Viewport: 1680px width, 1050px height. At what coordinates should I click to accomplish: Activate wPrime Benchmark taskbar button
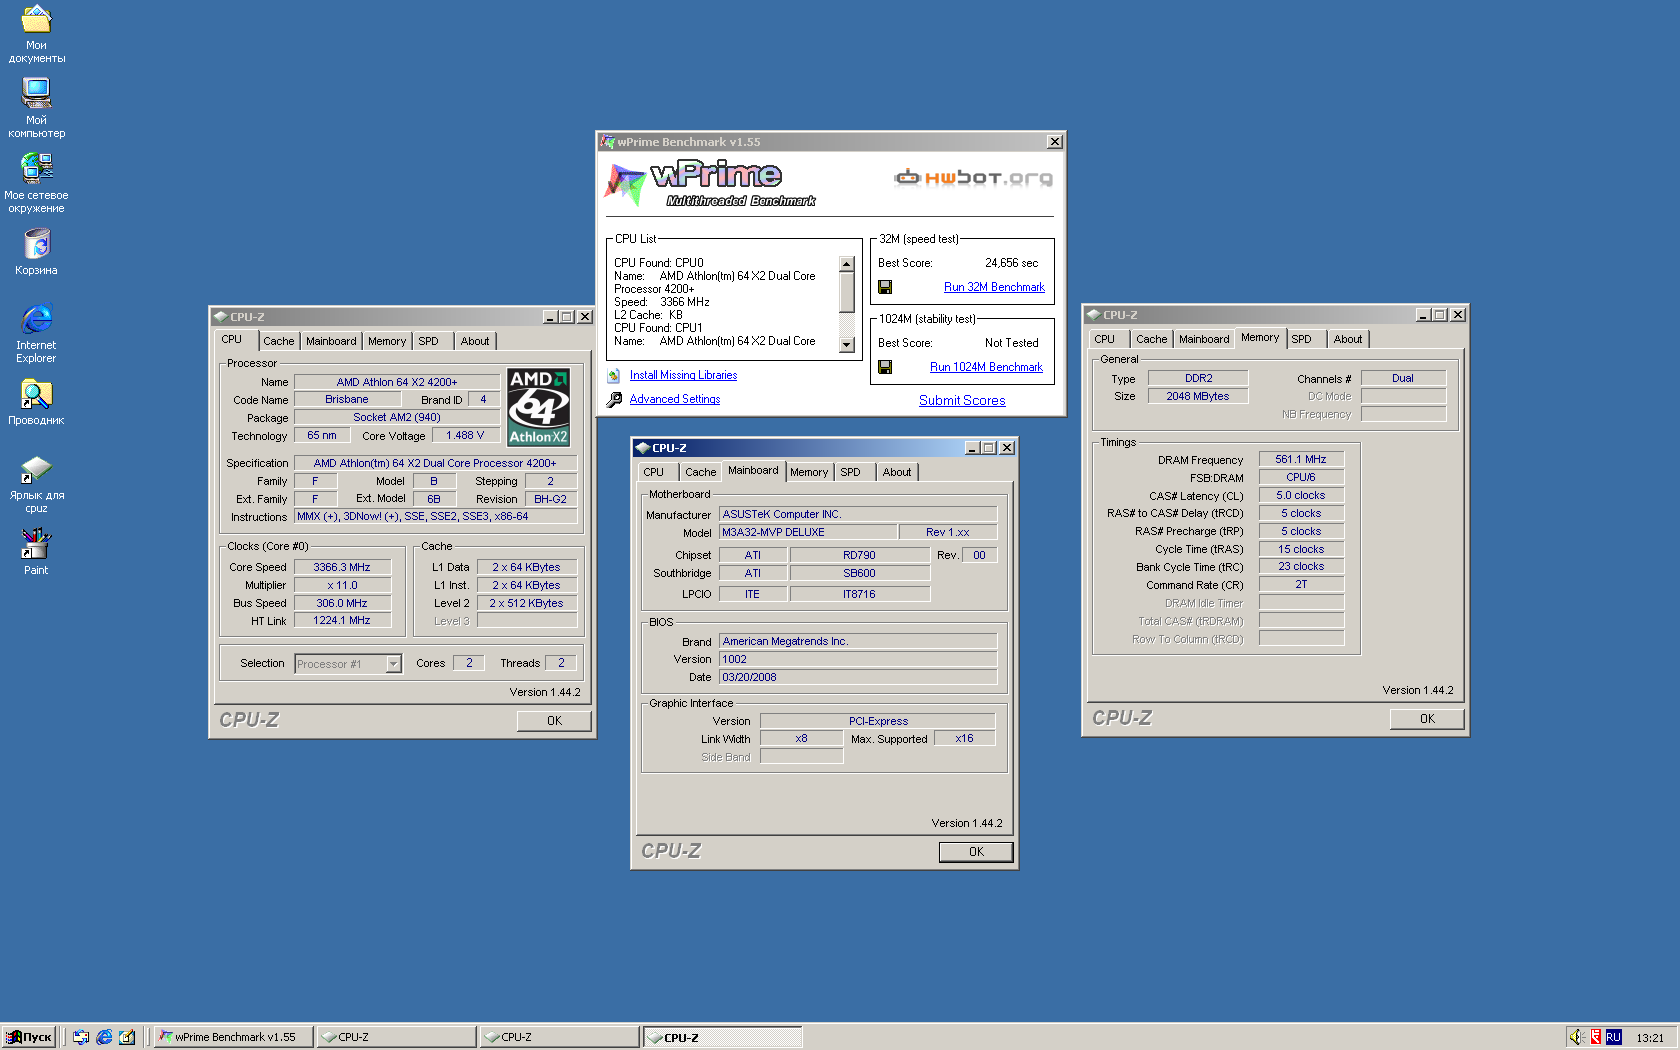pos(234,1037)
